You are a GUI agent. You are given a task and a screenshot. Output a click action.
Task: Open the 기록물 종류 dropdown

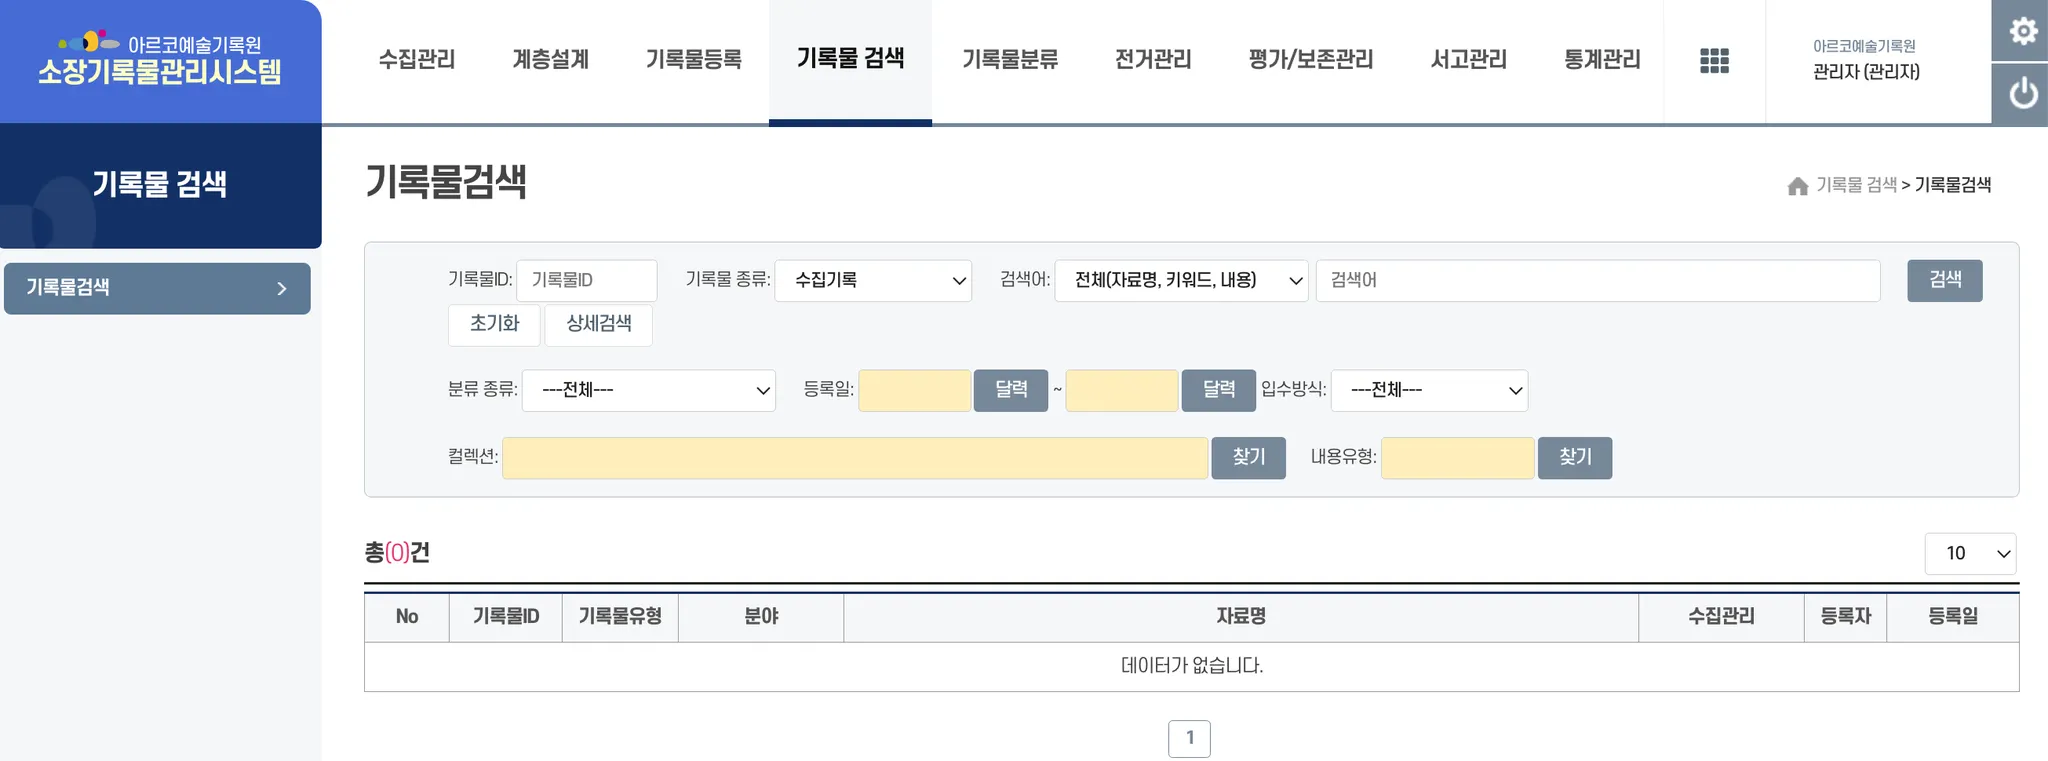pyautogui.click(x=873, y=281)
